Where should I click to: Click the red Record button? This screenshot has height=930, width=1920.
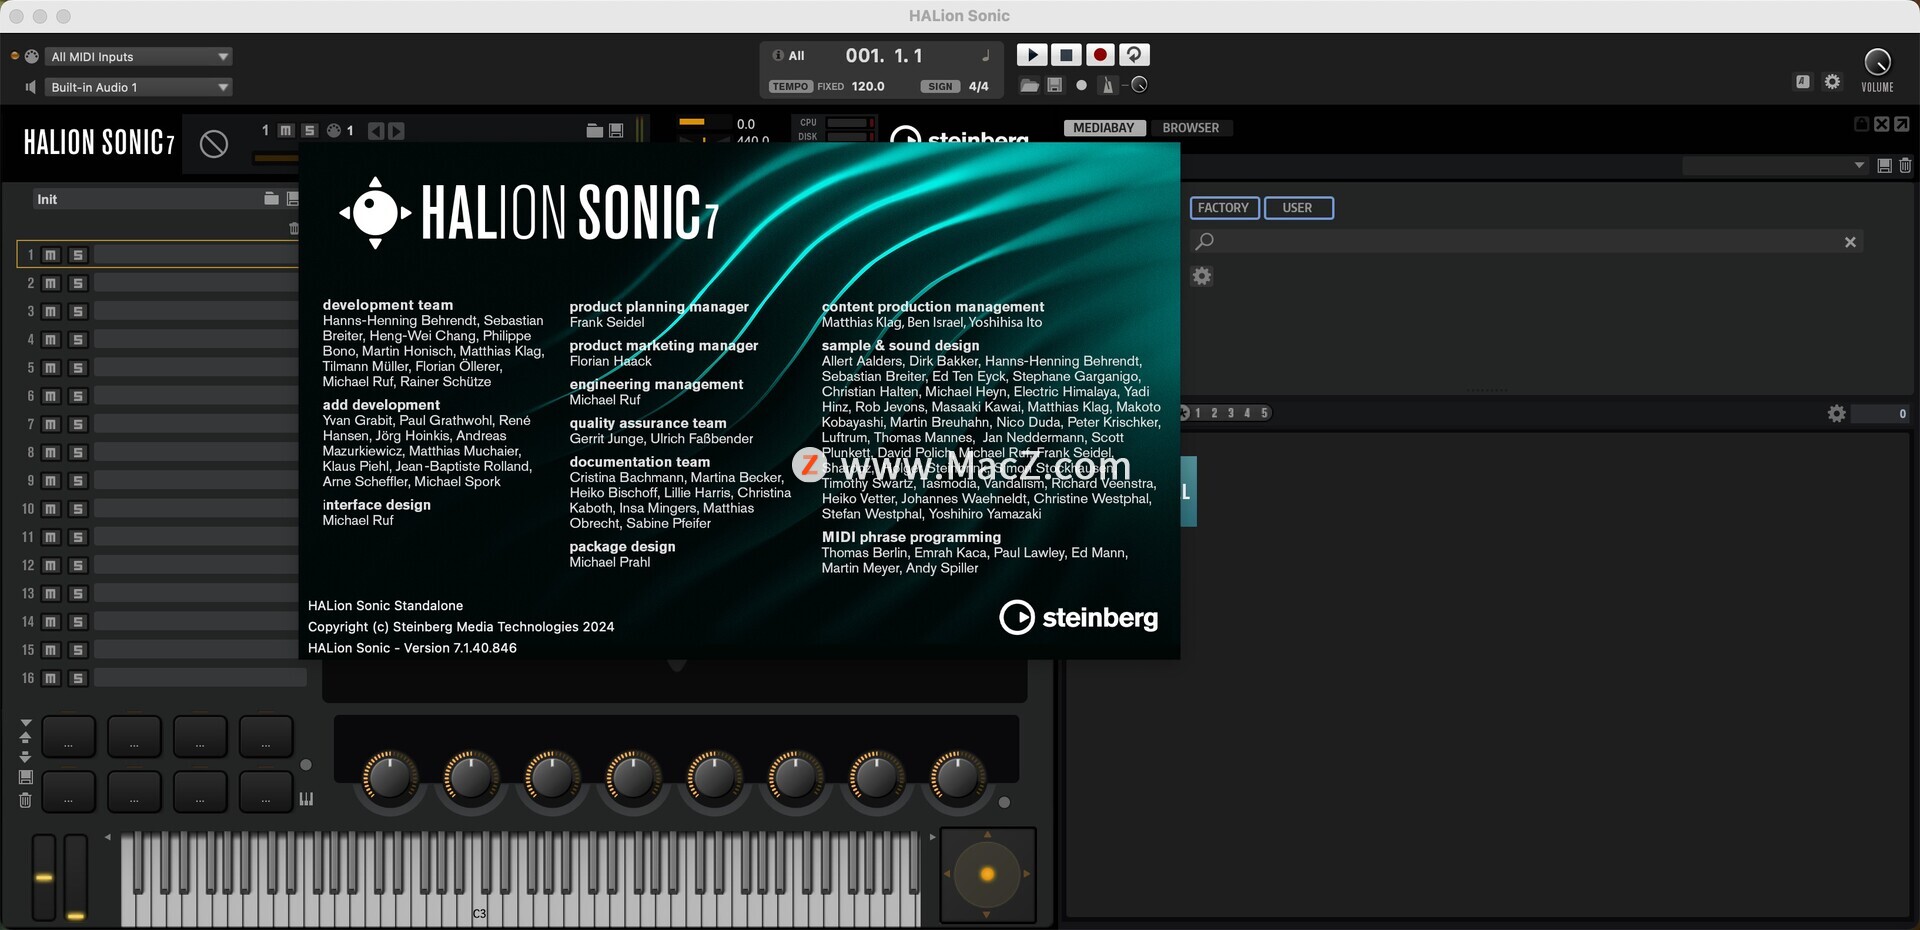click(1100, 55)
